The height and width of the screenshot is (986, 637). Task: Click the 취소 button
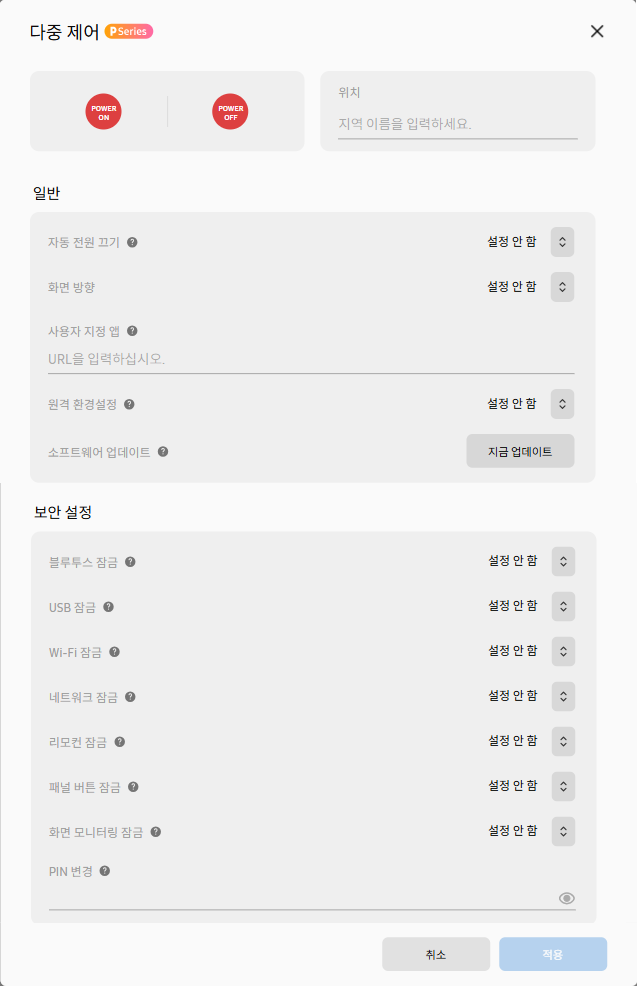click(x=436, y=955)
